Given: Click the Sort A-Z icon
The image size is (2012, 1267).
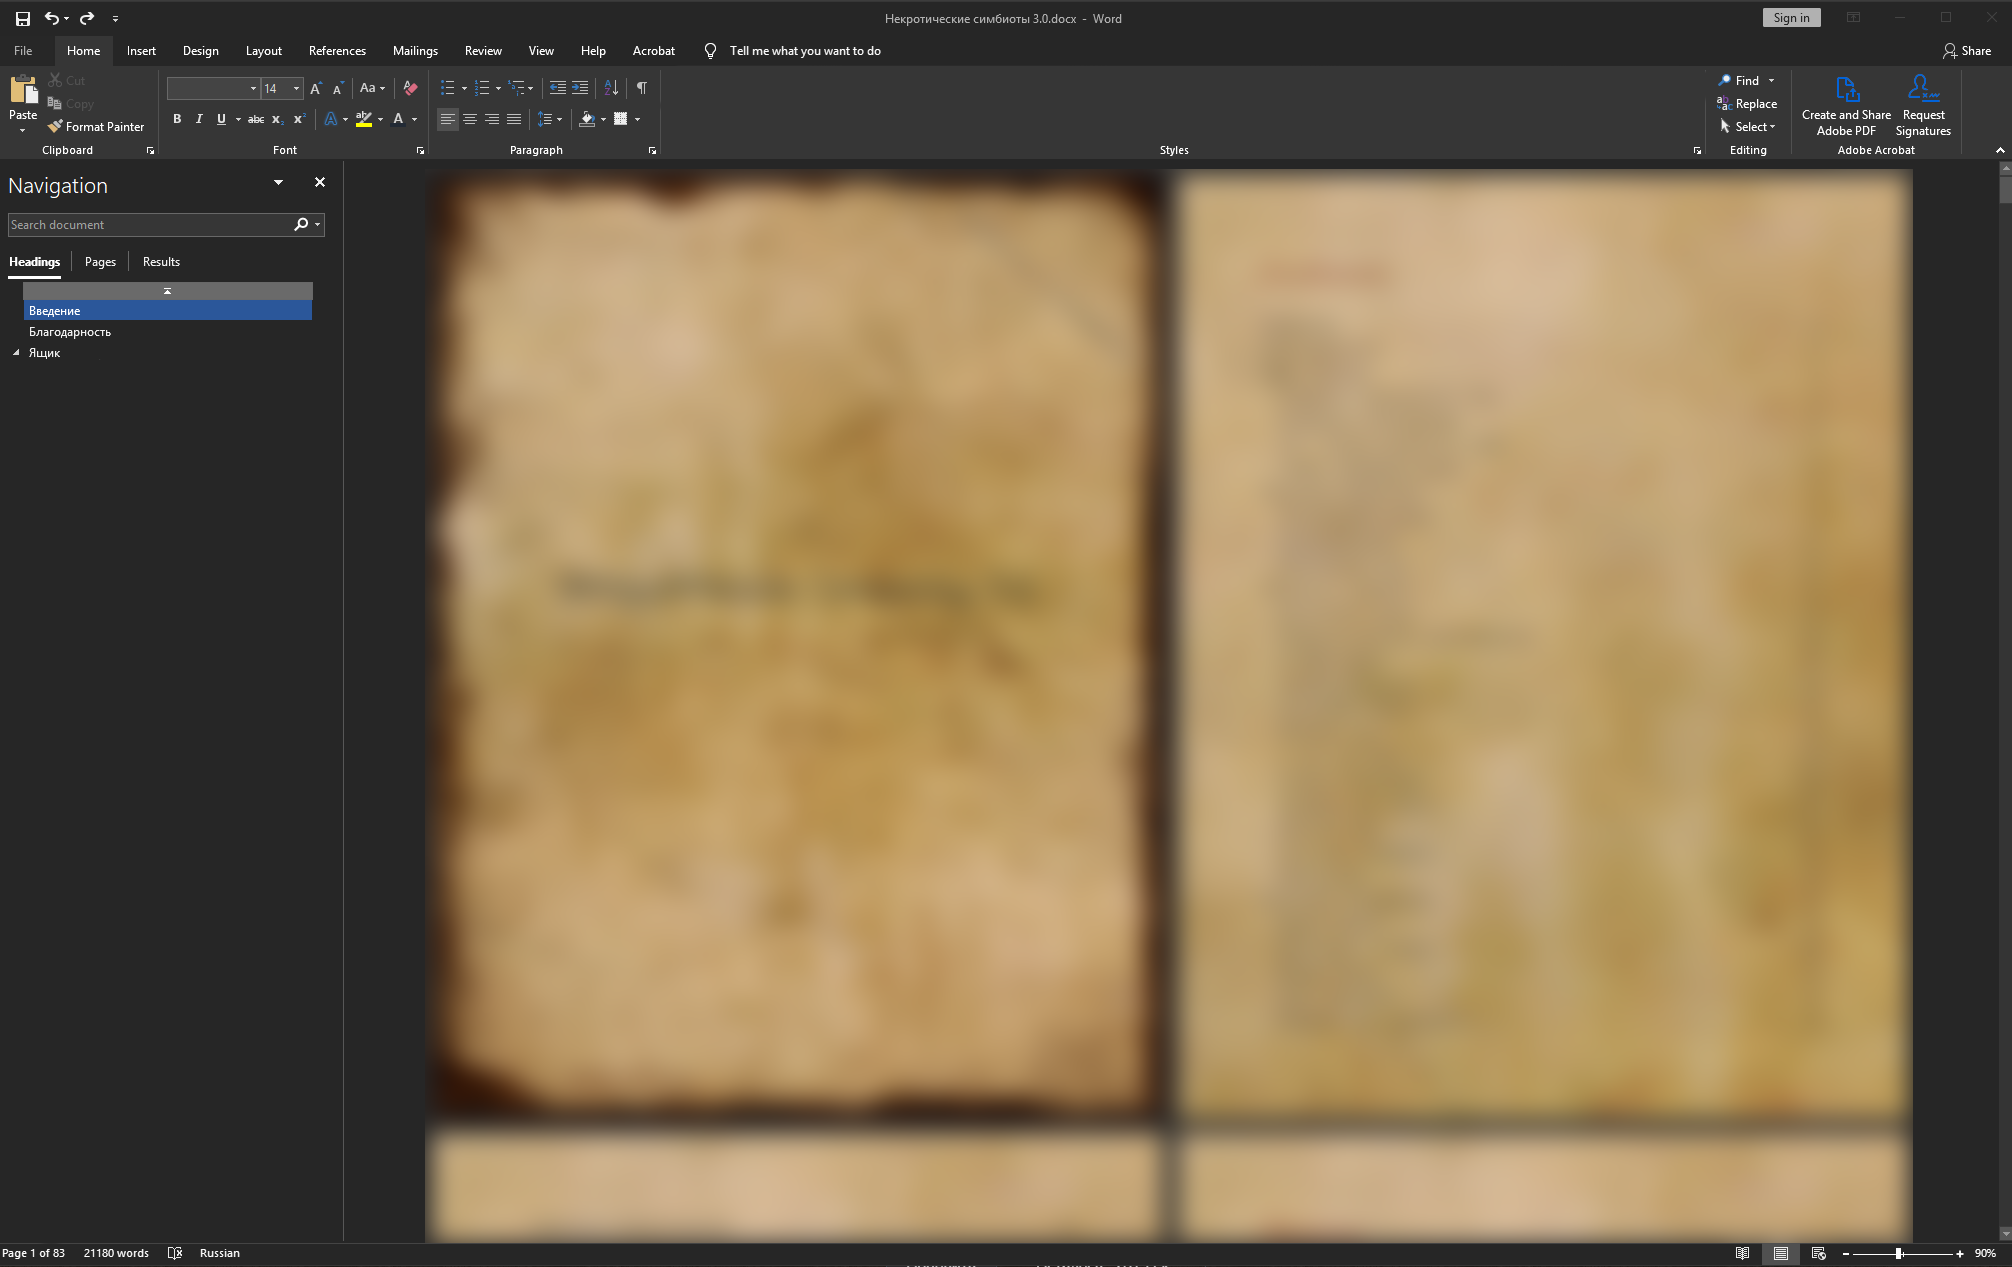Looking at the screenshot, I should (x=611, y=88).
